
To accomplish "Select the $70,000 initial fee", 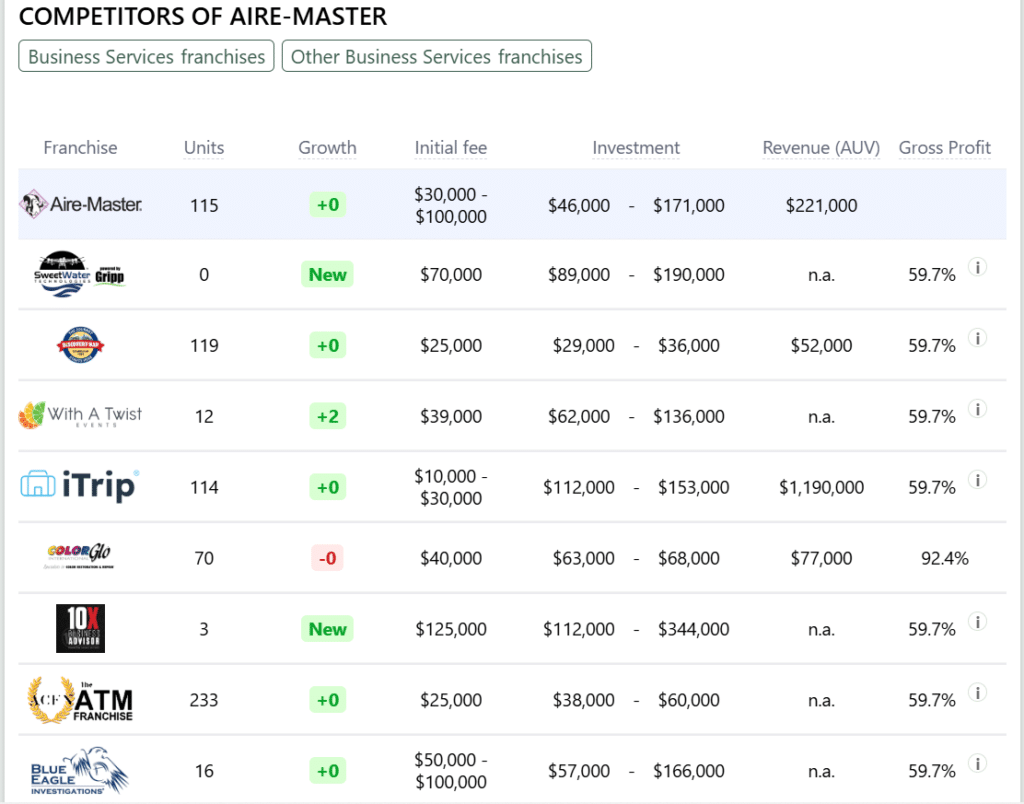I will click(451, 274).
